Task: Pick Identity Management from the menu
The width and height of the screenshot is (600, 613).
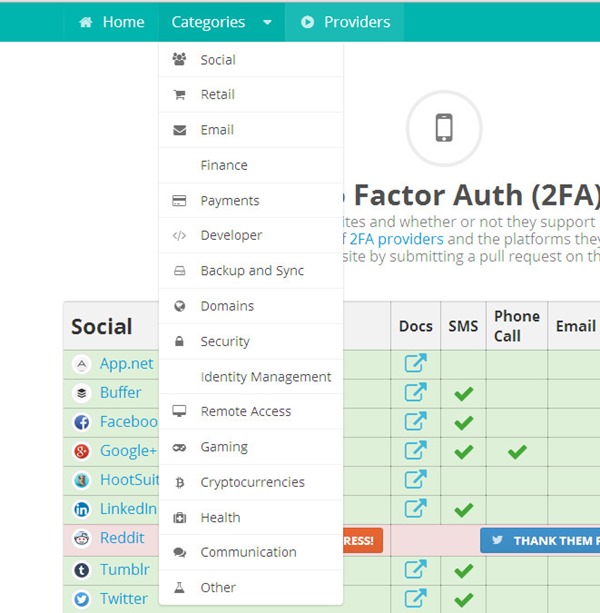Action: click(x=265, y=377)
